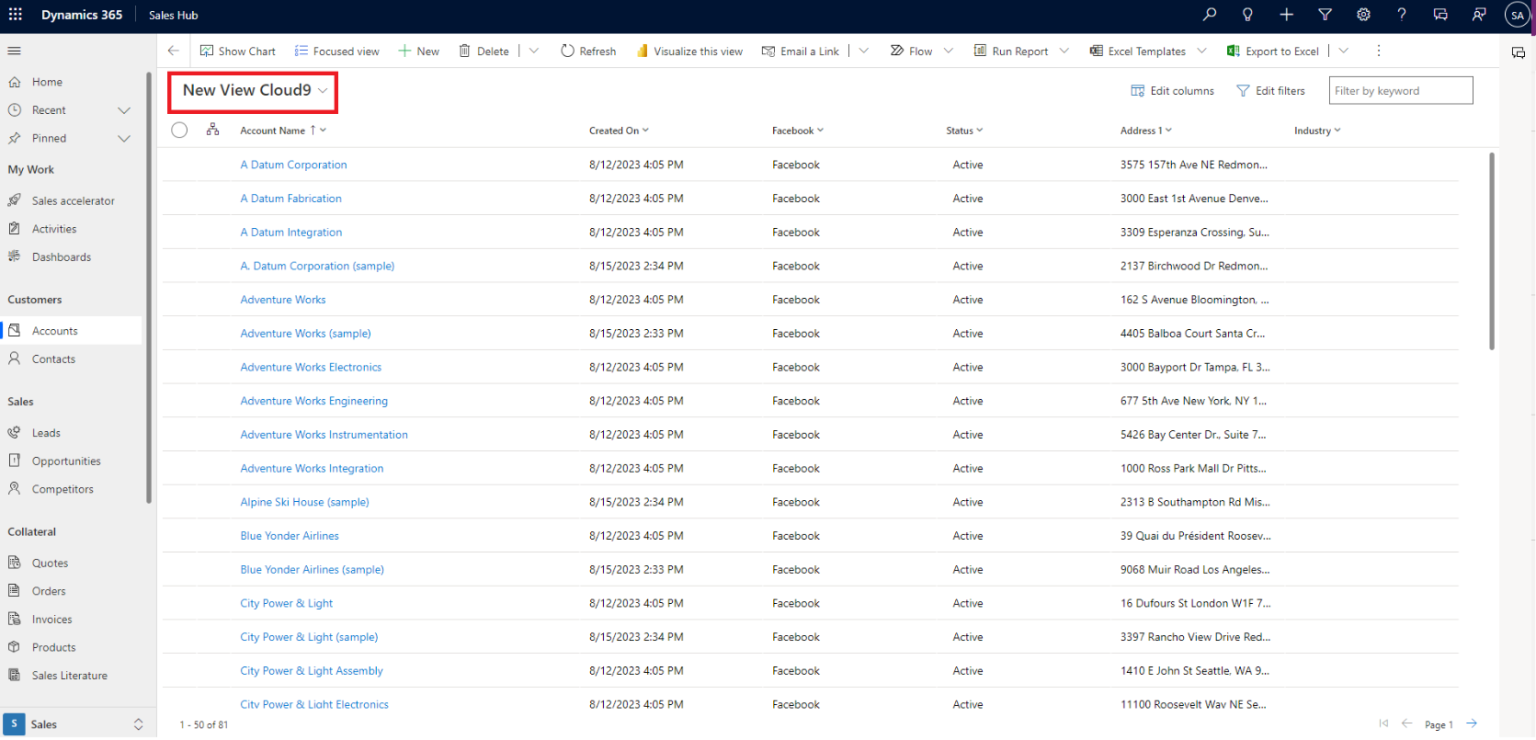
Task: Open Visualize this view
Action: [689, 50]
